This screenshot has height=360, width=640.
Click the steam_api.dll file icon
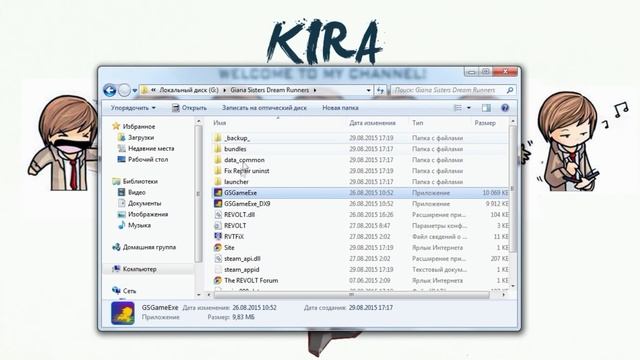218,258
